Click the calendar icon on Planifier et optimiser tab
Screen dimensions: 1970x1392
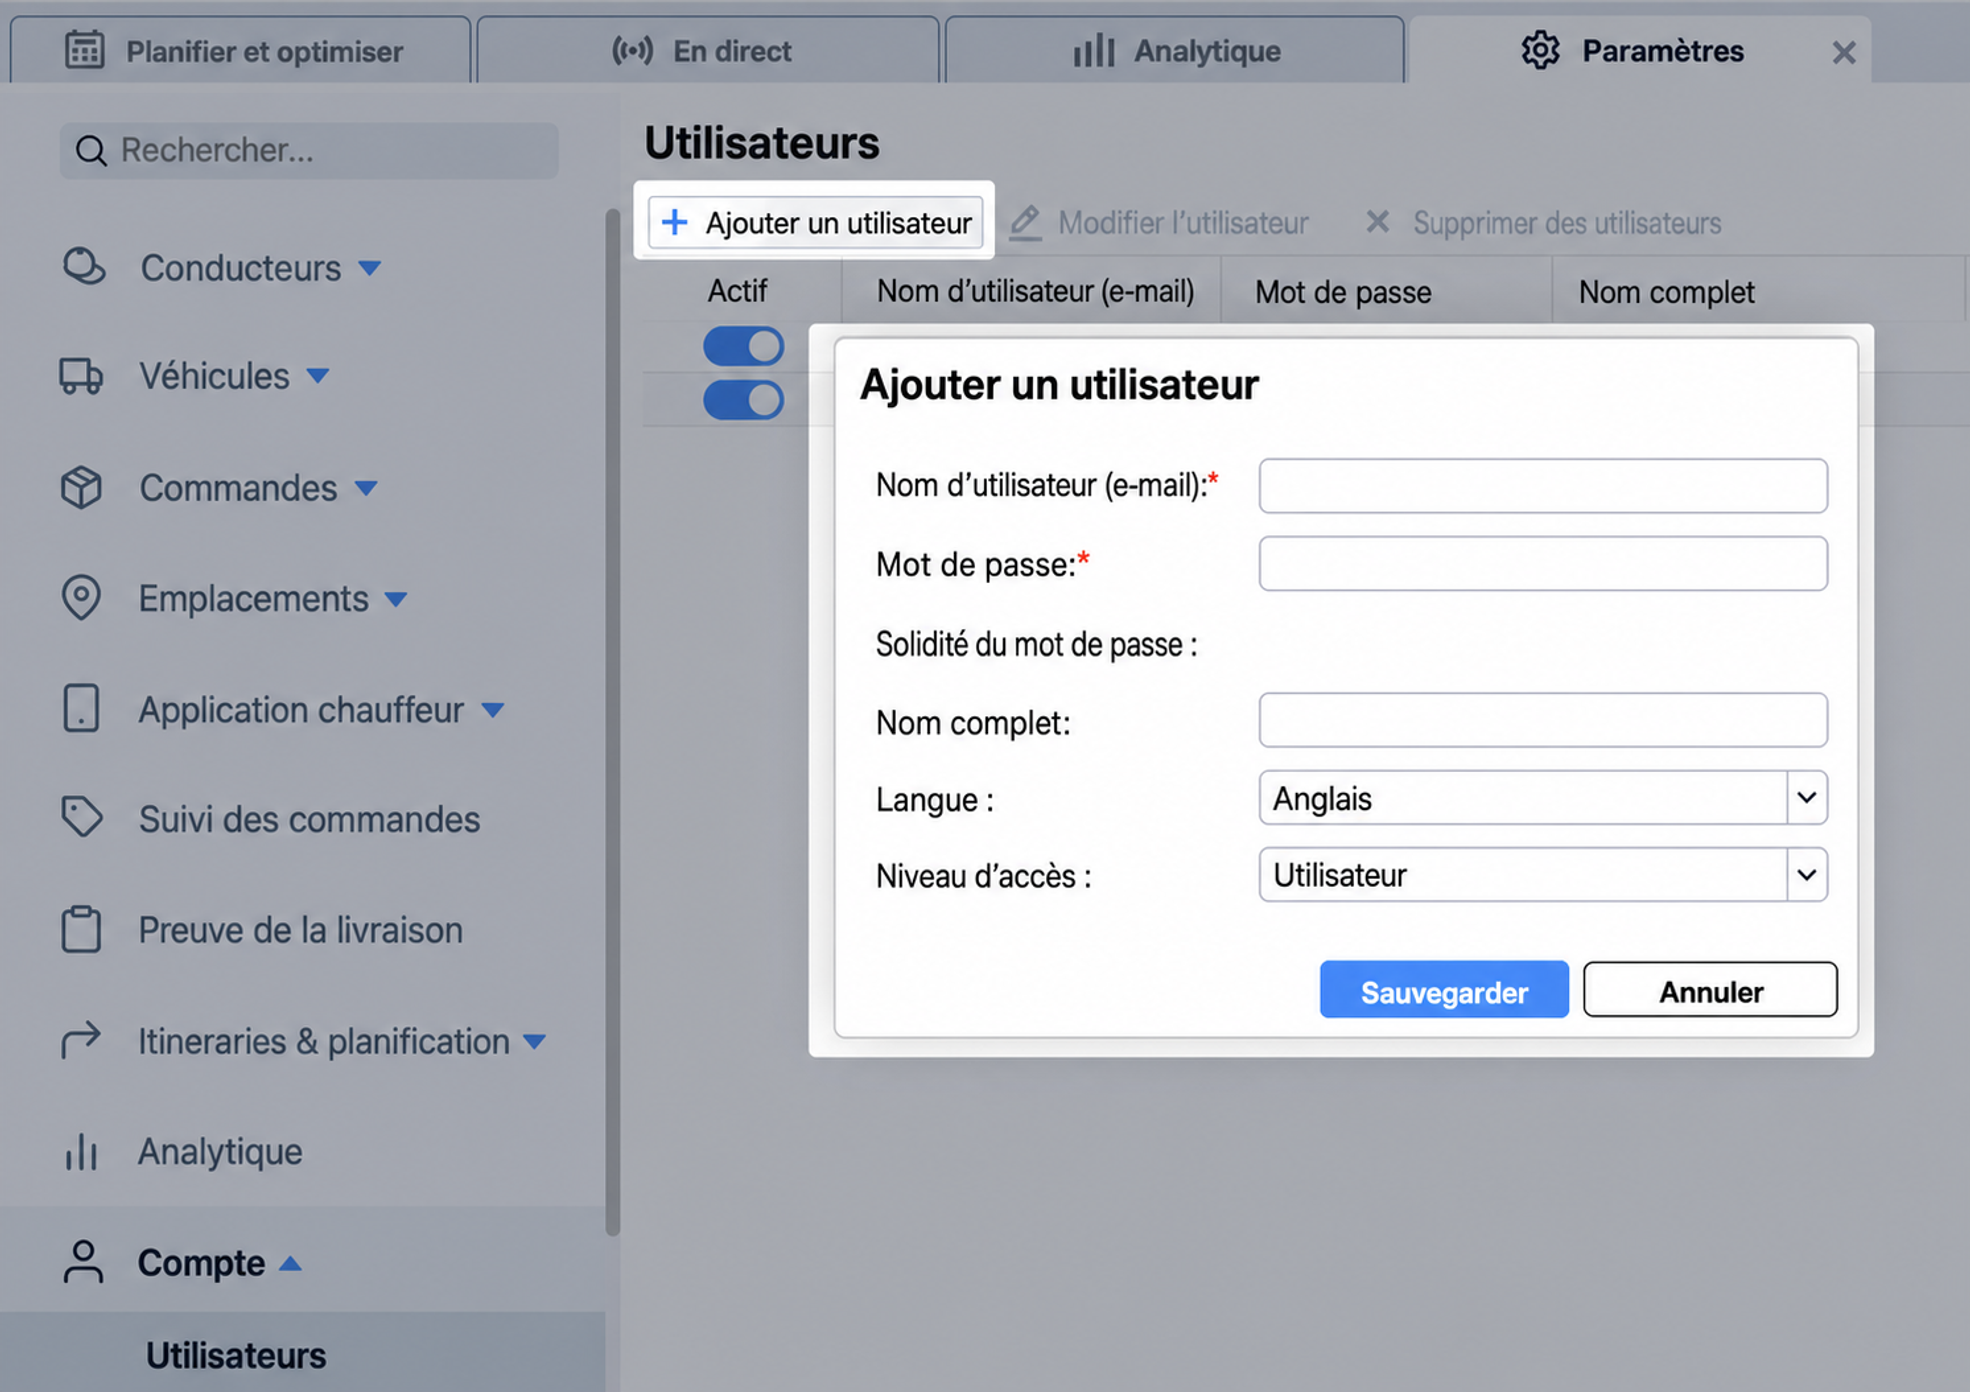pyautogui.click(x=84, y=50)
